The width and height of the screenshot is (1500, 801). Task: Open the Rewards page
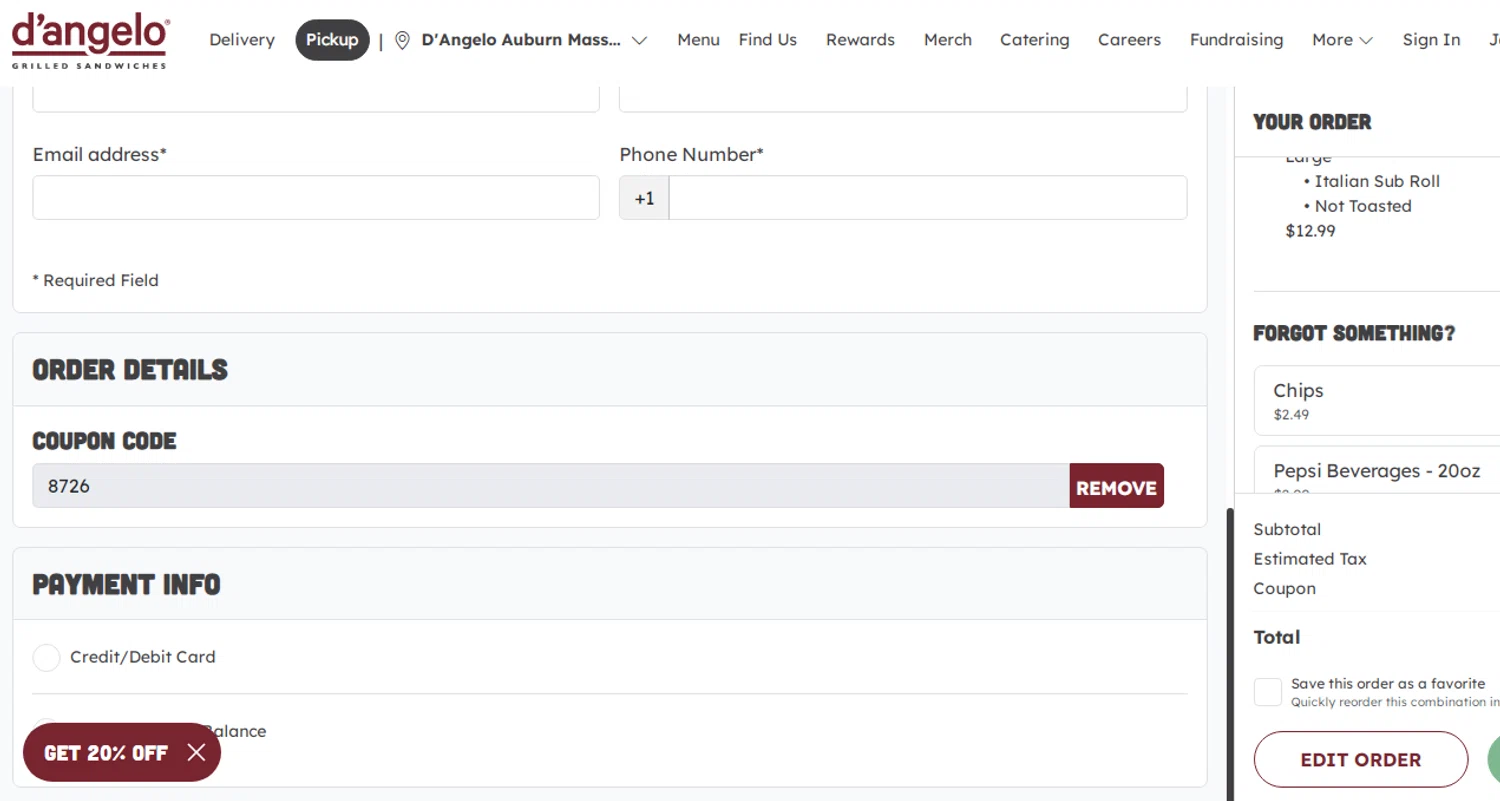[x=860, y=40]
